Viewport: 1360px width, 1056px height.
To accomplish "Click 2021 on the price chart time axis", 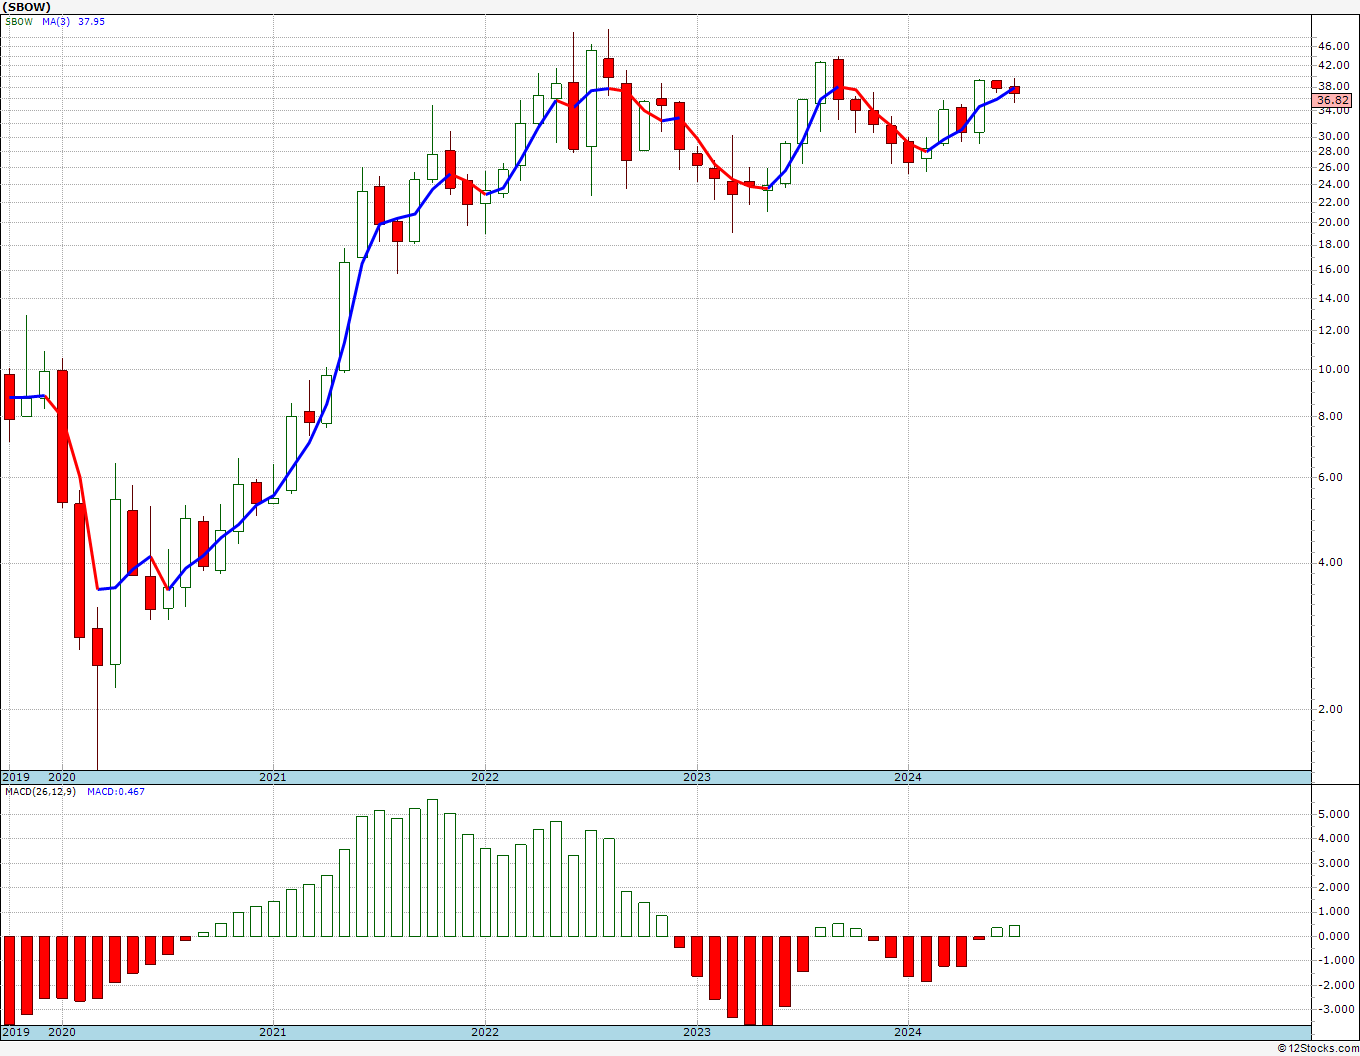I will (x=273, y=777).
